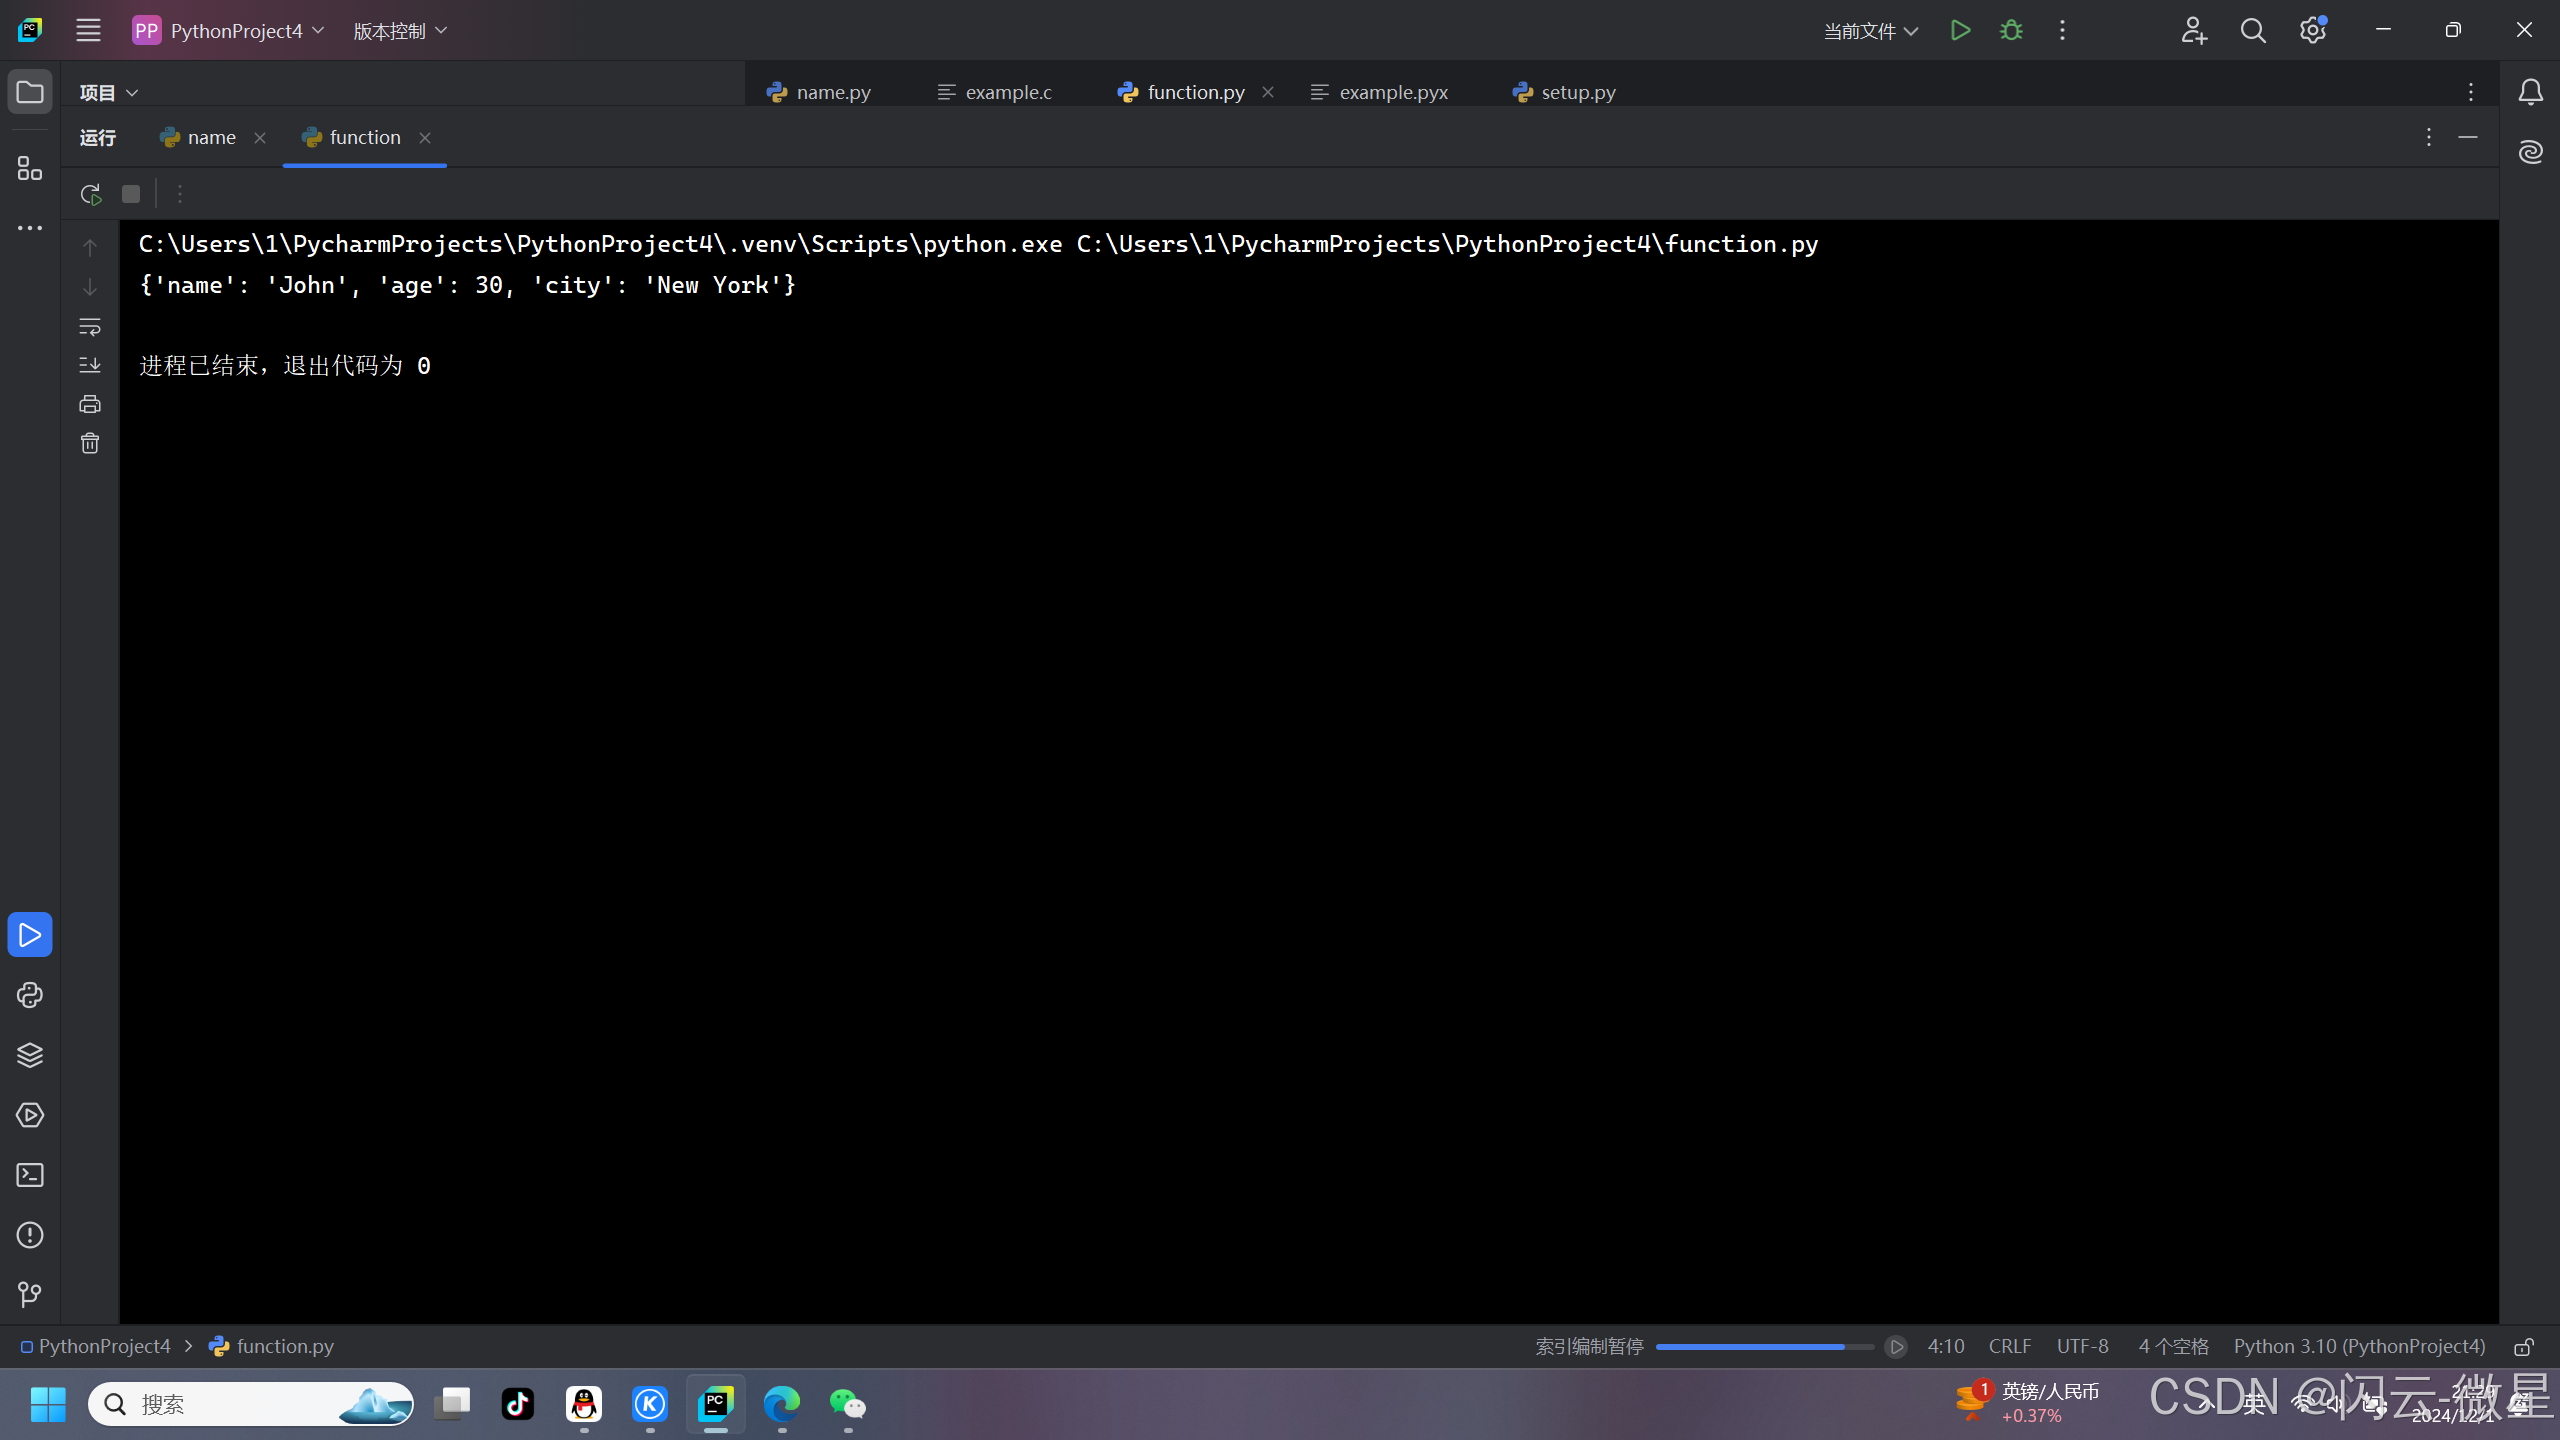Run the current file

(x=1960, y=30)
